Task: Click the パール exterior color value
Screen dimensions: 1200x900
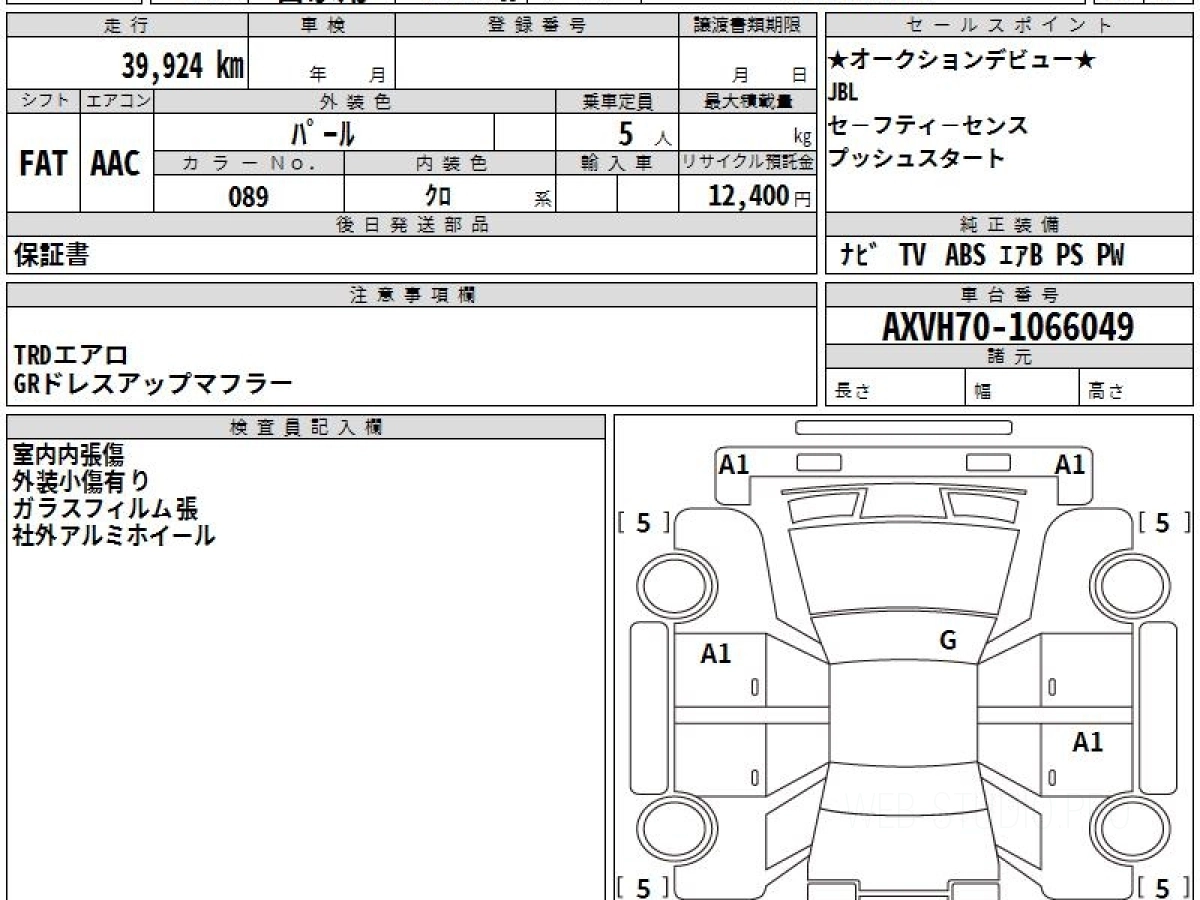Action: click(322, 132)
